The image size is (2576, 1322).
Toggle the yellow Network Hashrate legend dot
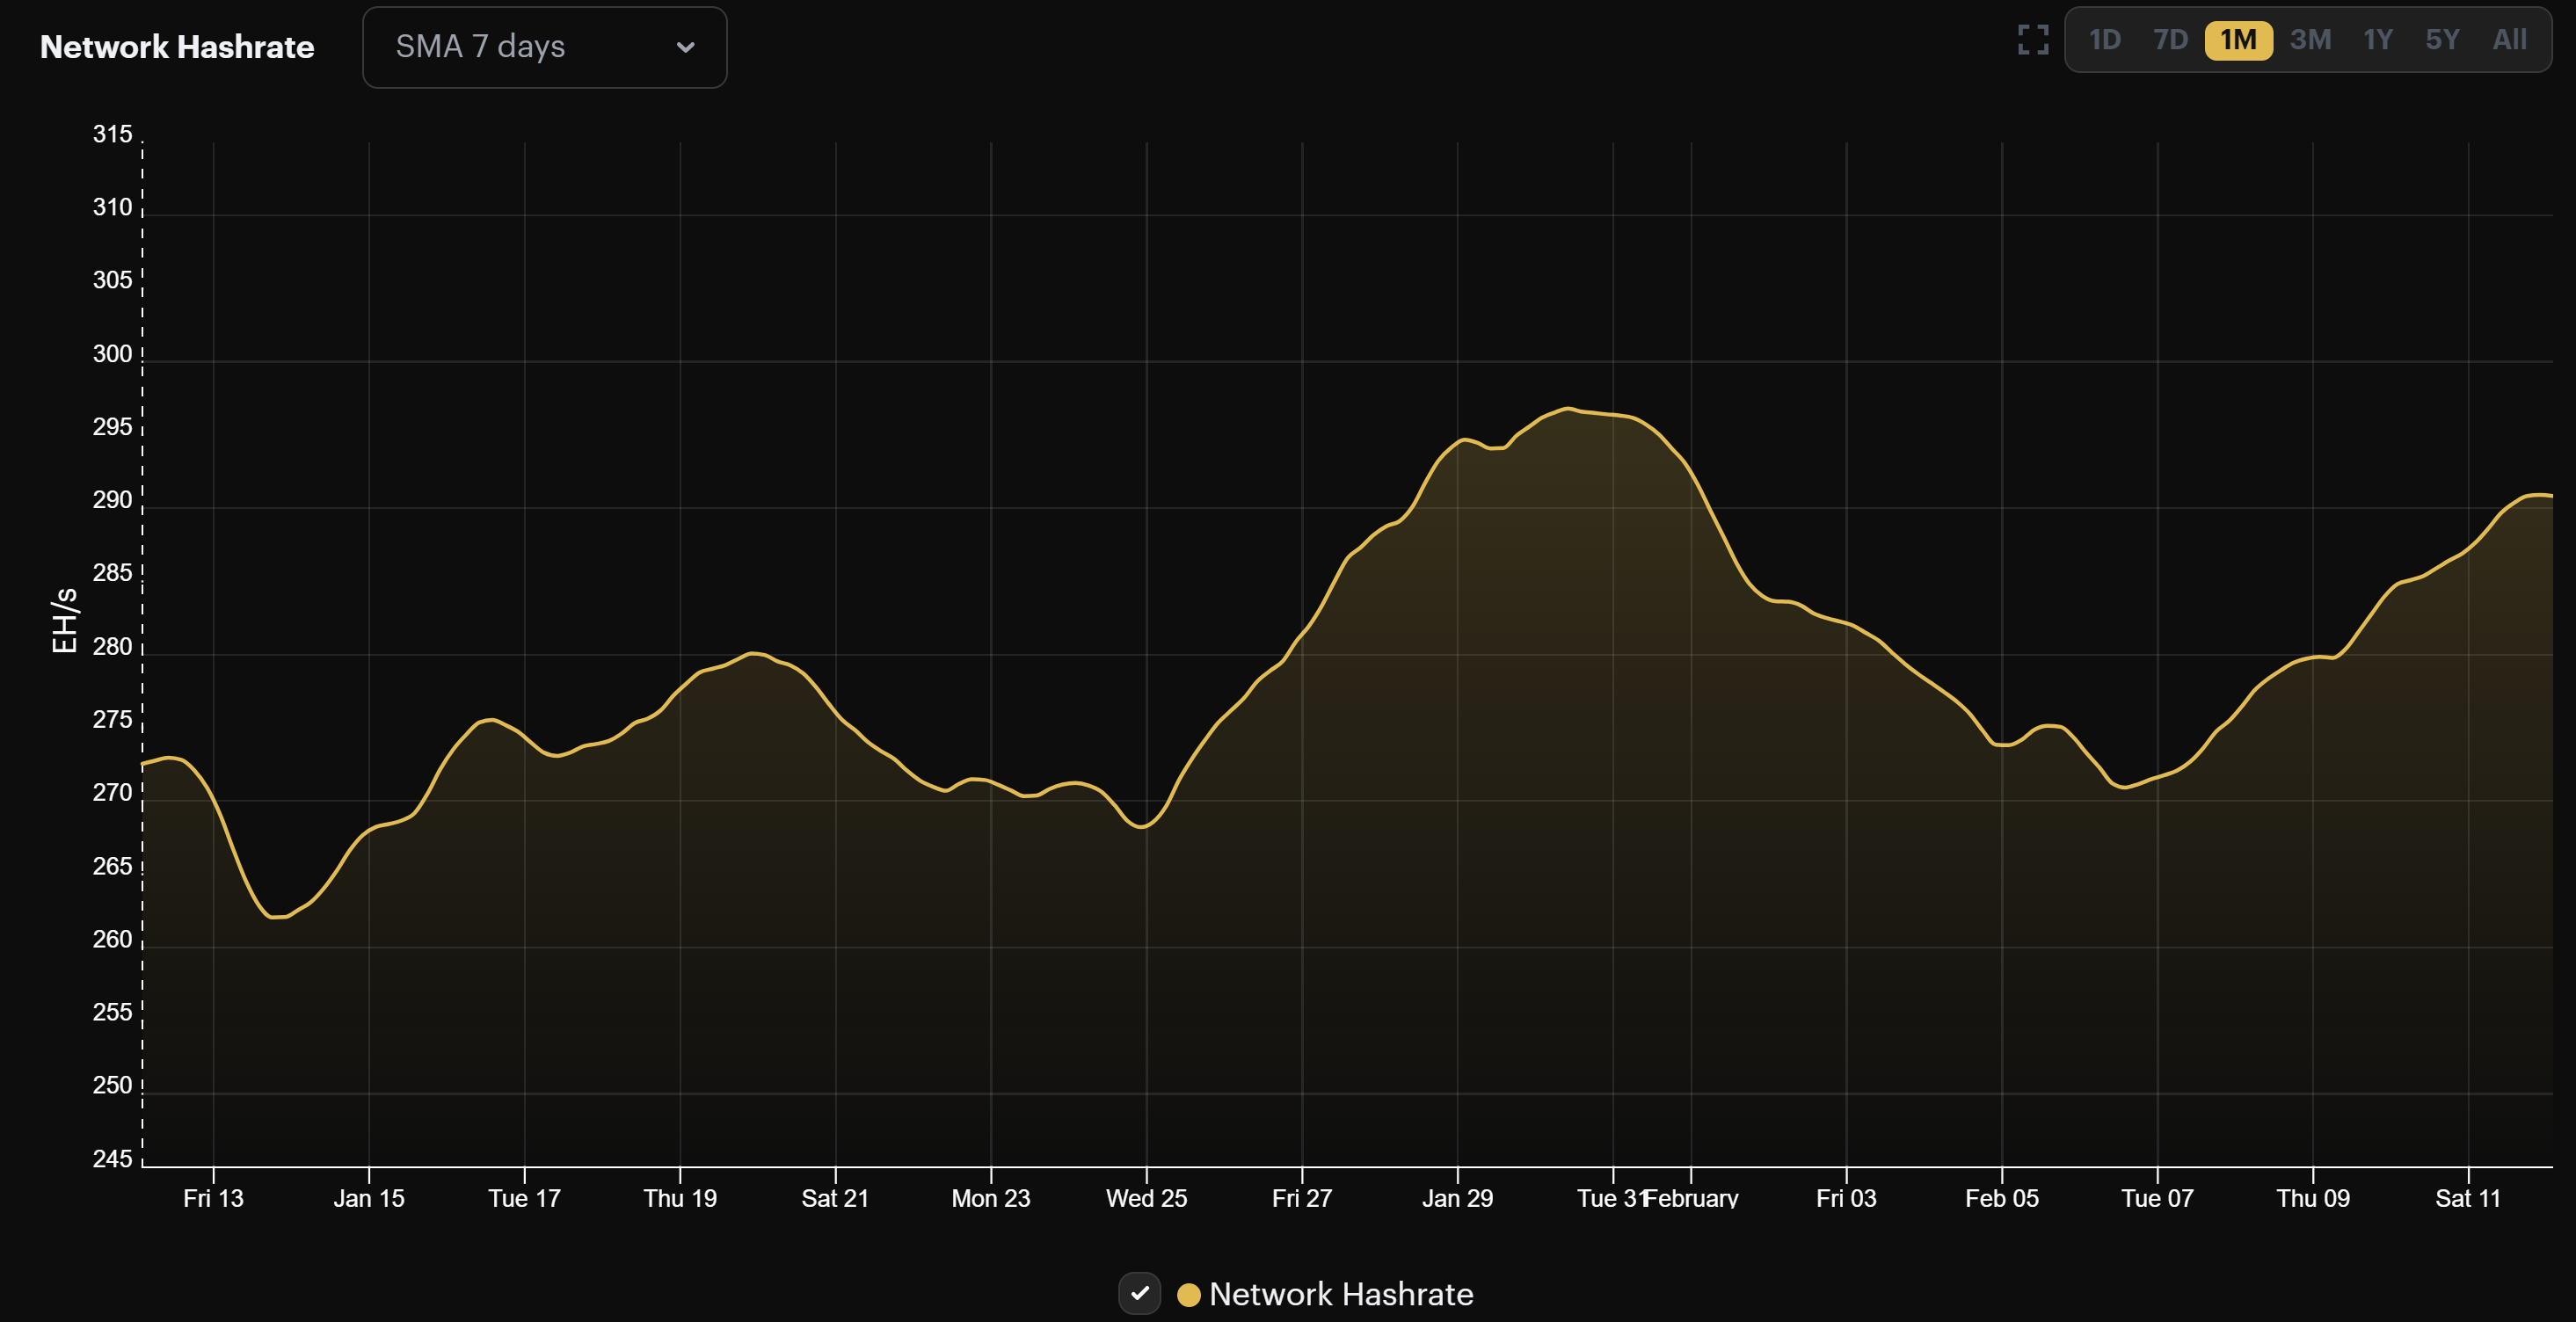click(x=1189, y=1294)
